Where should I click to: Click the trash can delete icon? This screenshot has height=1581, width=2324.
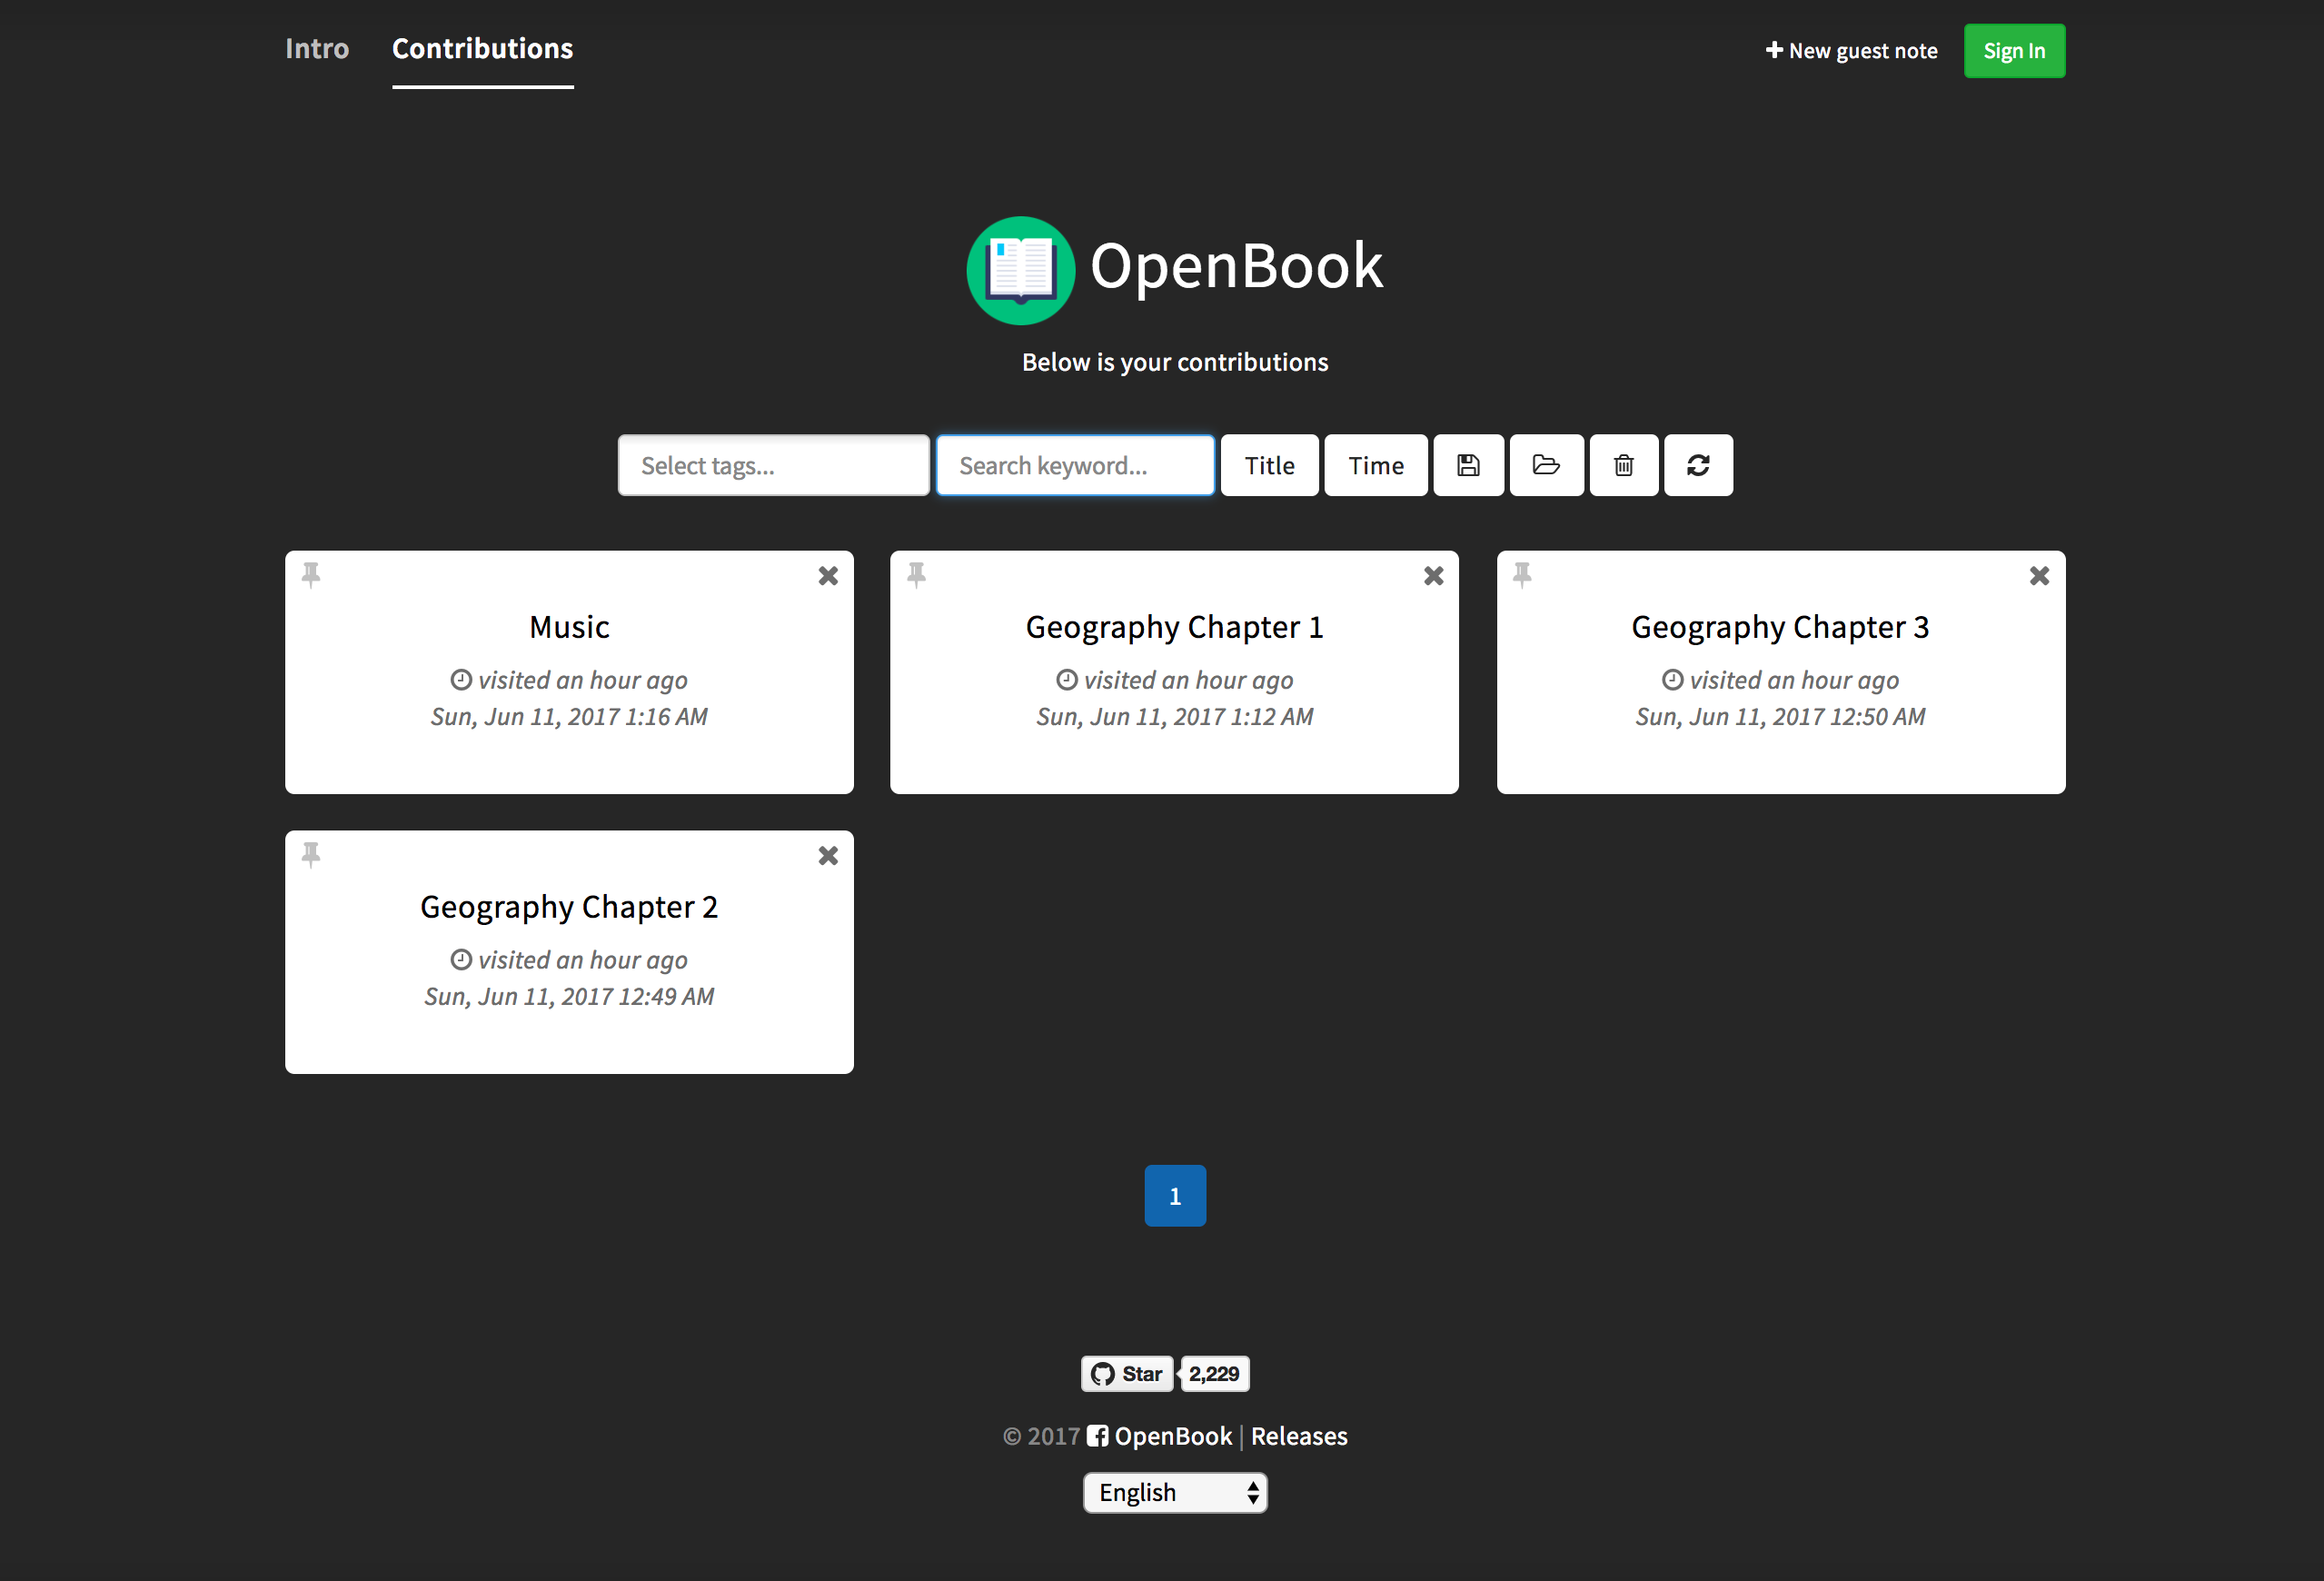tap(1623, 465)
